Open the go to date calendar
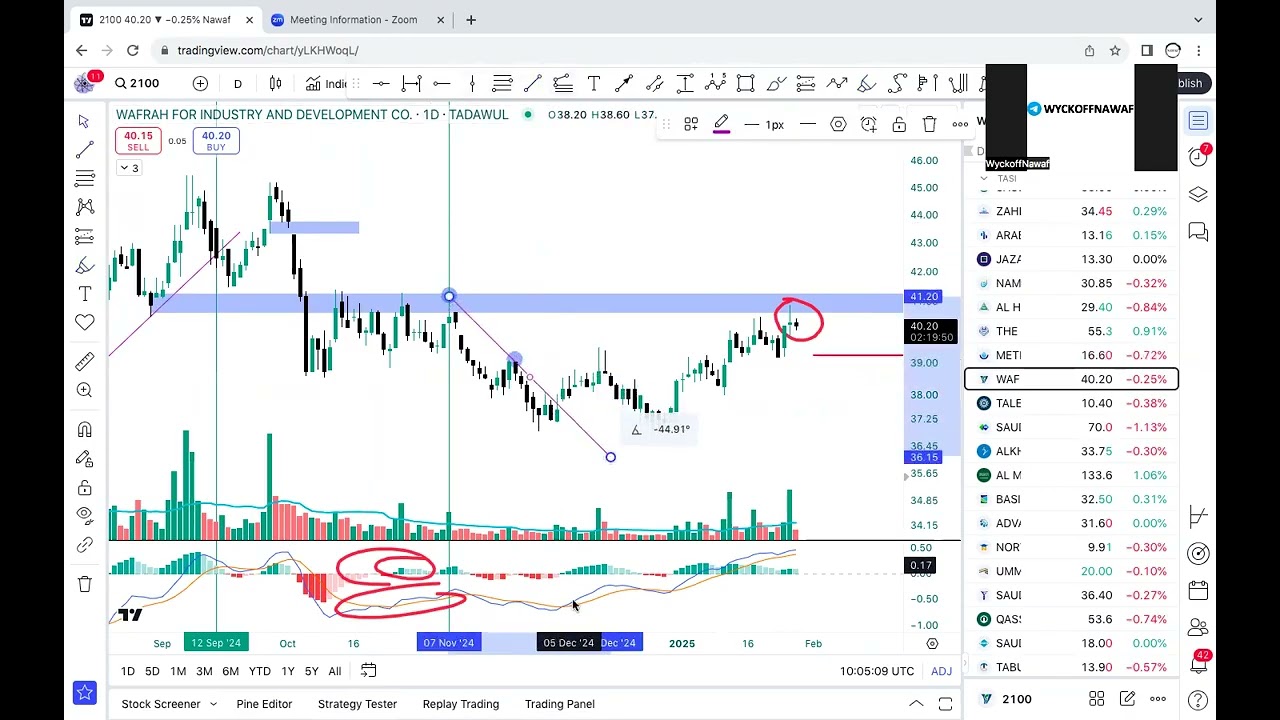This screenshot has width=1280, height=720. pyautogui.click(x=368, y=671)
